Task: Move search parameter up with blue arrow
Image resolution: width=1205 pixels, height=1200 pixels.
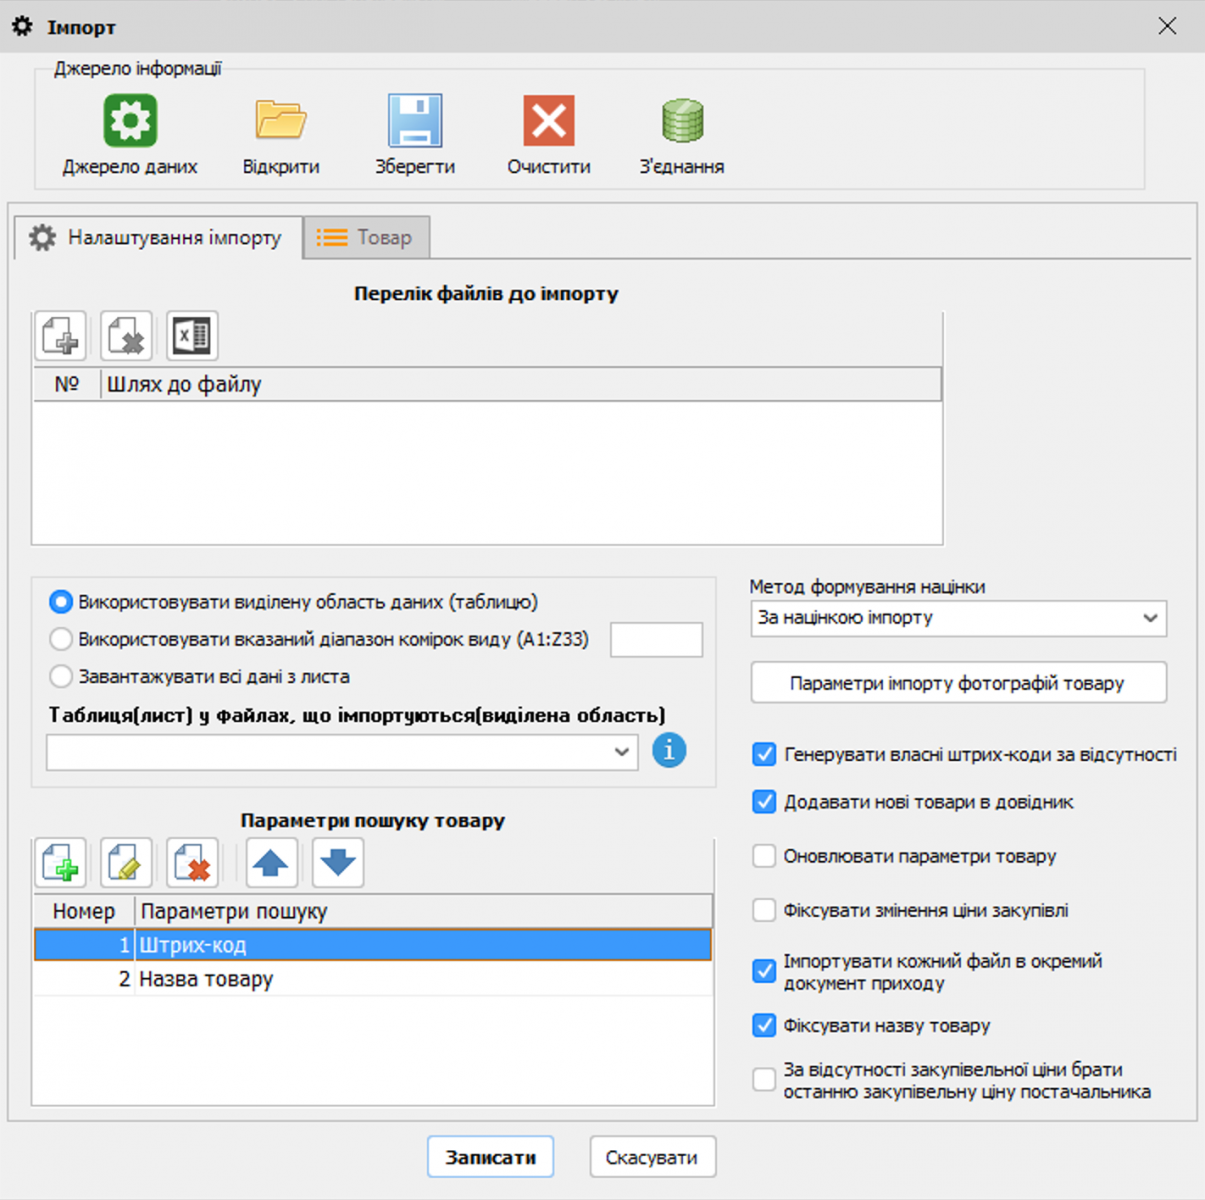Action: click(x=271, y=863)
